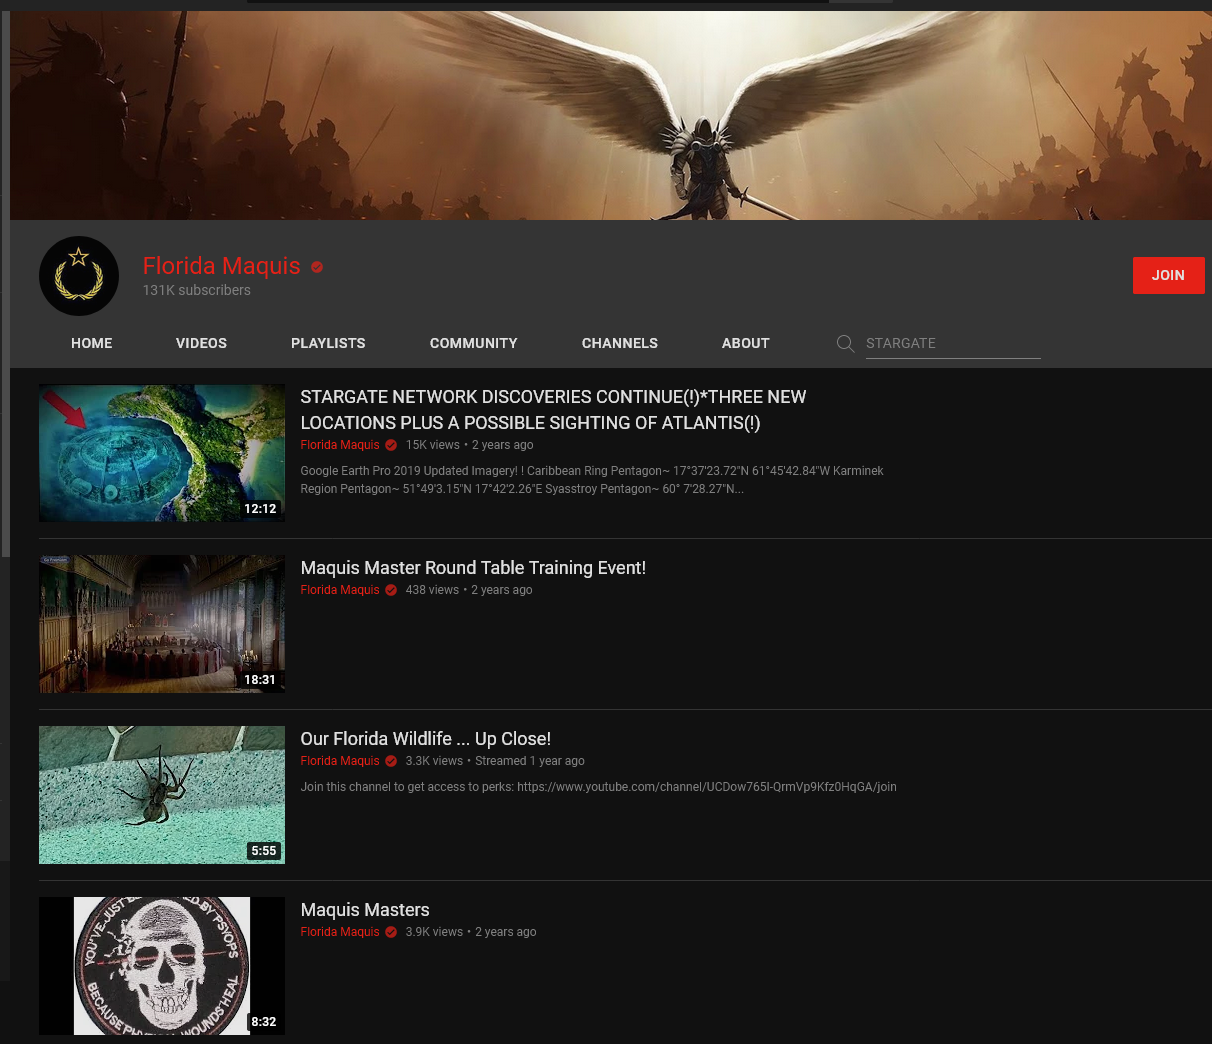The height and width of the screenshot is (1044, 1212).
Task: Click the Google Earth Pro 2019 description text
Action: tap(592, 480)
